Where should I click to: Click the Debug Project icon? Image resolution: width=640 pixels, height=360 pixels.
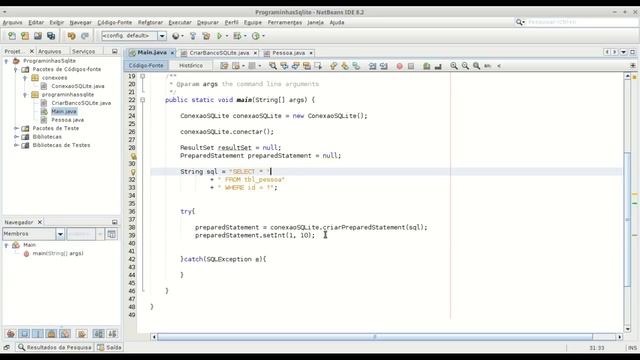(237, 36)
